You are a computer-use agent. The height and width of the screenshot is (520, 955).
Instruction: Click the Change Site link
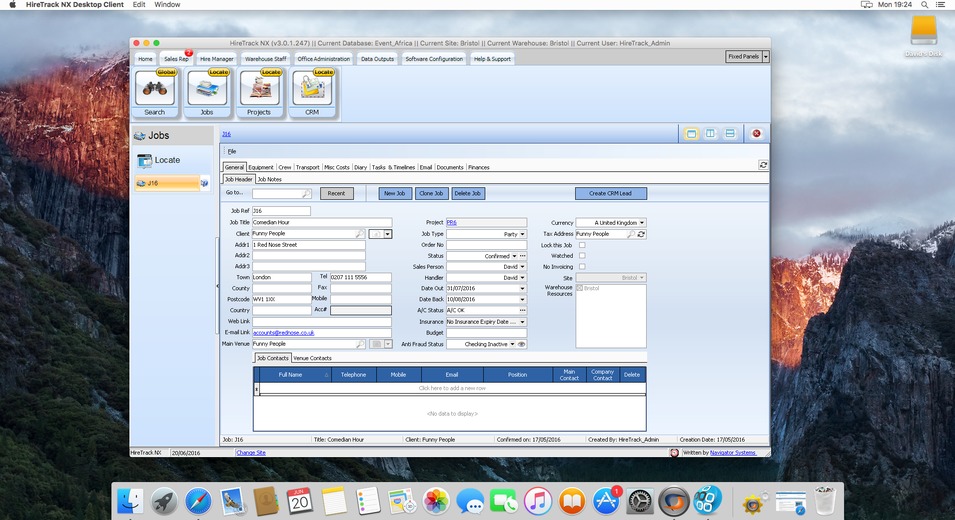(x=250, y=453)
